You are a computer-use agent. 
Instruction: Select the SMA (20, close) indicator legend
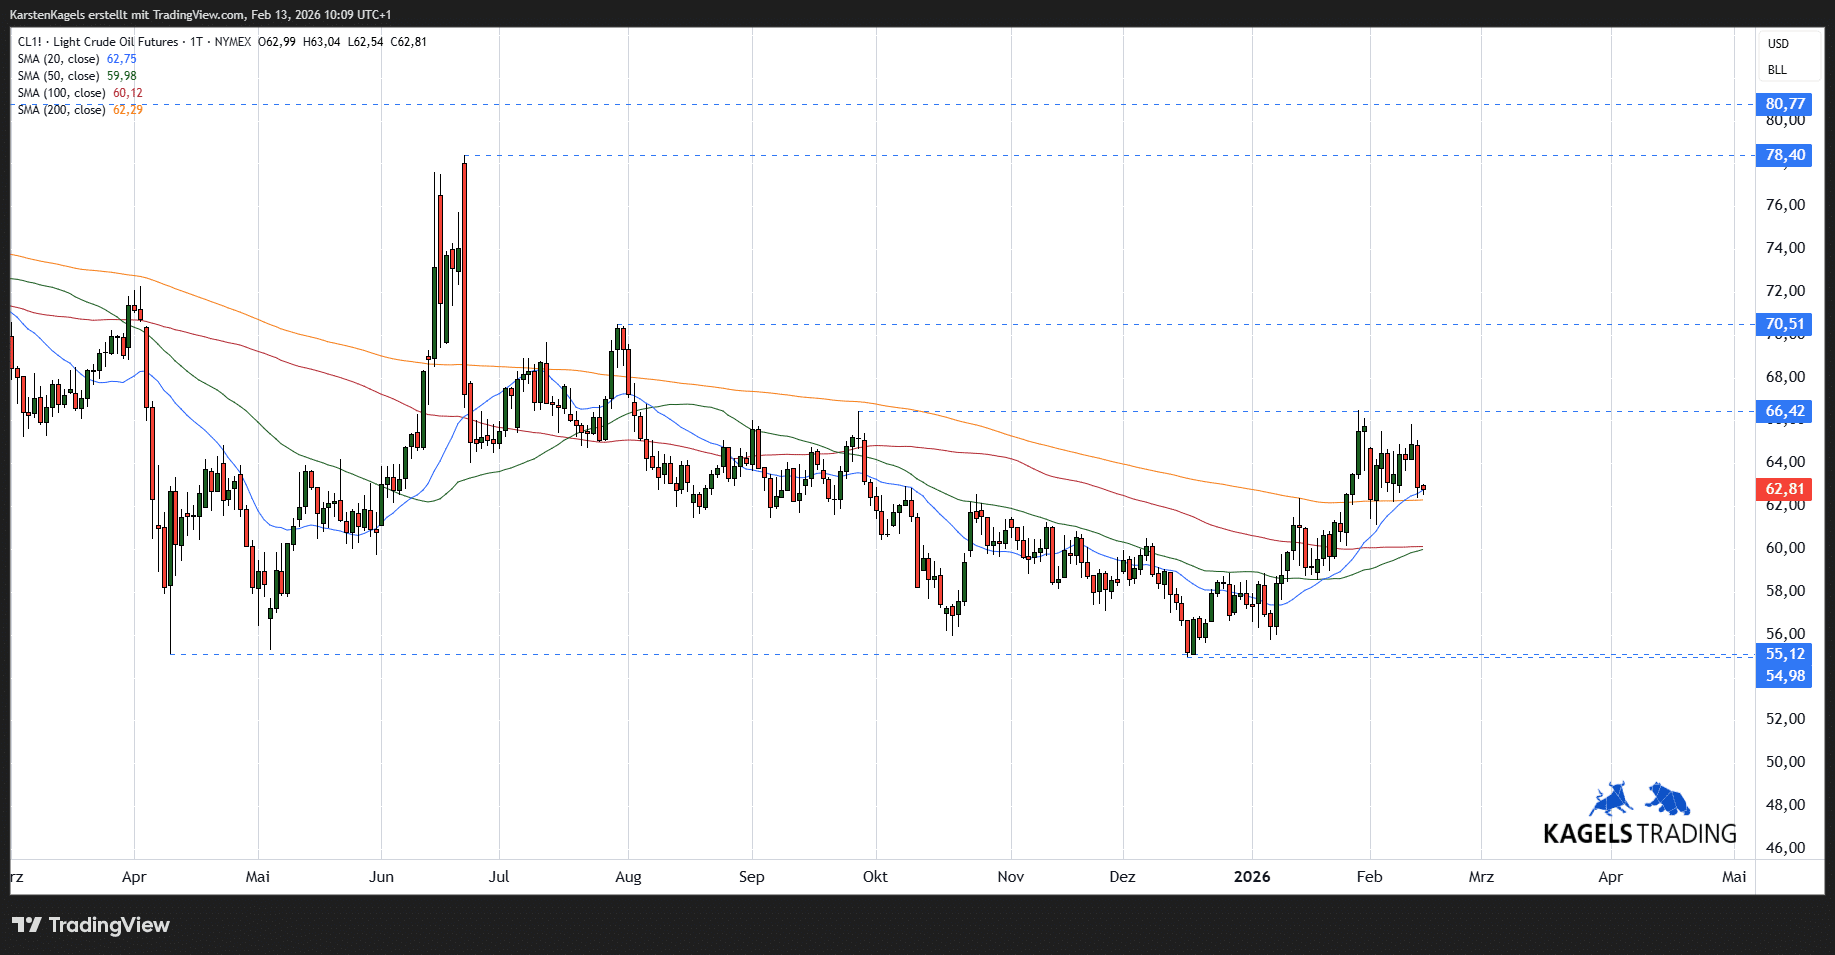(x=59, y=59)
